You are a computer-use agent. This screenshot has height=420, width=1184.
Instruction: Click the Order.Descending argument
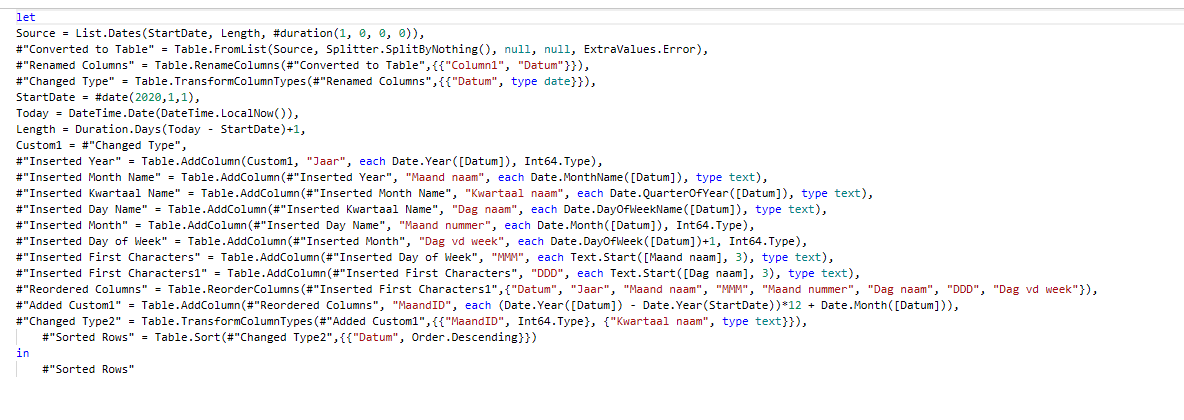462,338
